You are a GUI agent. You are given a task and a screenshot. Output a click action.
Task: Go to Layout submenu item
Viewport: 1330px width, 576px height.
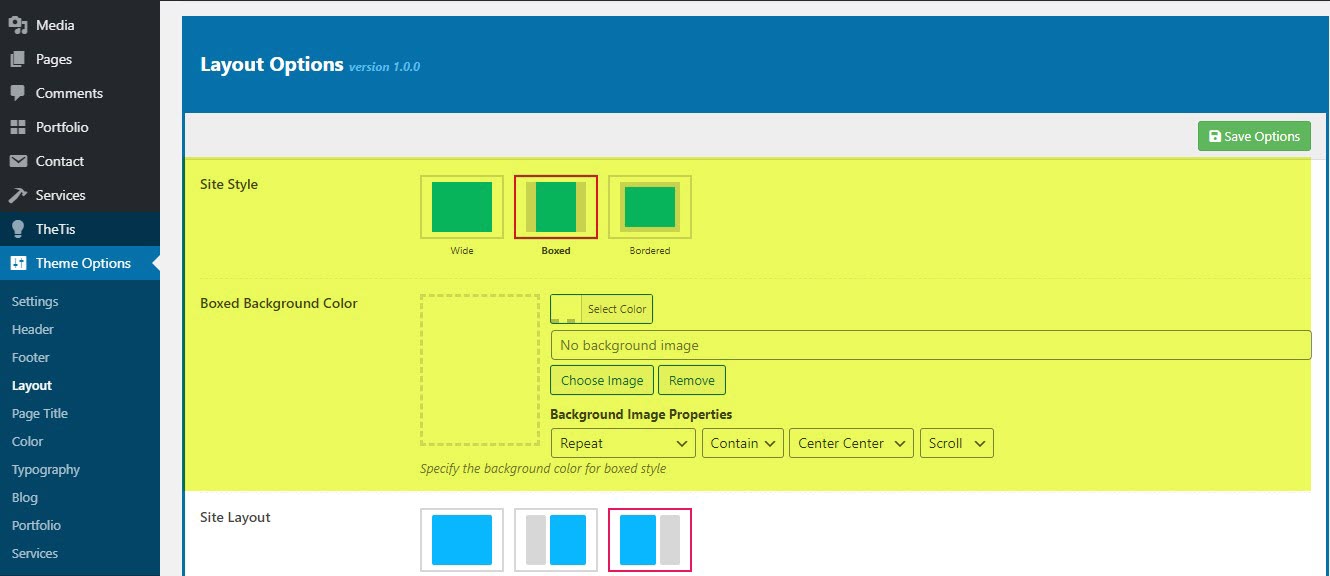(32, 385)
